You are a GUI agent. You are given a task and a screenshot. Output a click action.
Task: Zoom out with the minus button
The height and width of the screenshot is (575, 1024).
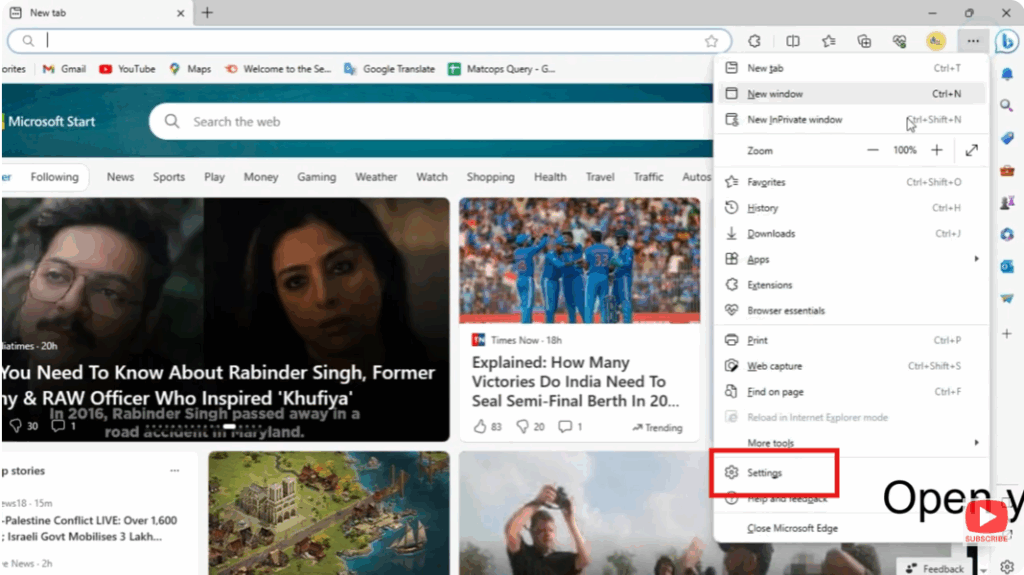pos(873,150)
